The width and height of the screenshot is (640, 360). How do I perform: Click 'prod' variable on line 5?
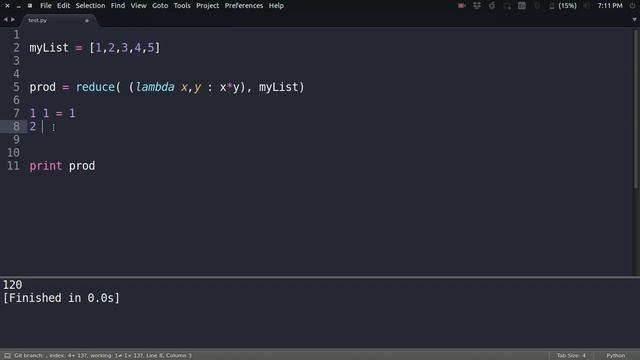pos(42,87)
